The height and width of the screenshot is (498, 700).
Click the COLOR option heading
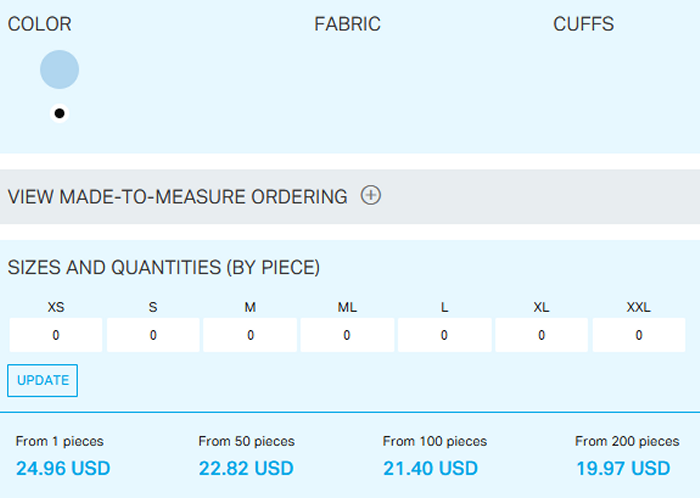tap(40, 24)
